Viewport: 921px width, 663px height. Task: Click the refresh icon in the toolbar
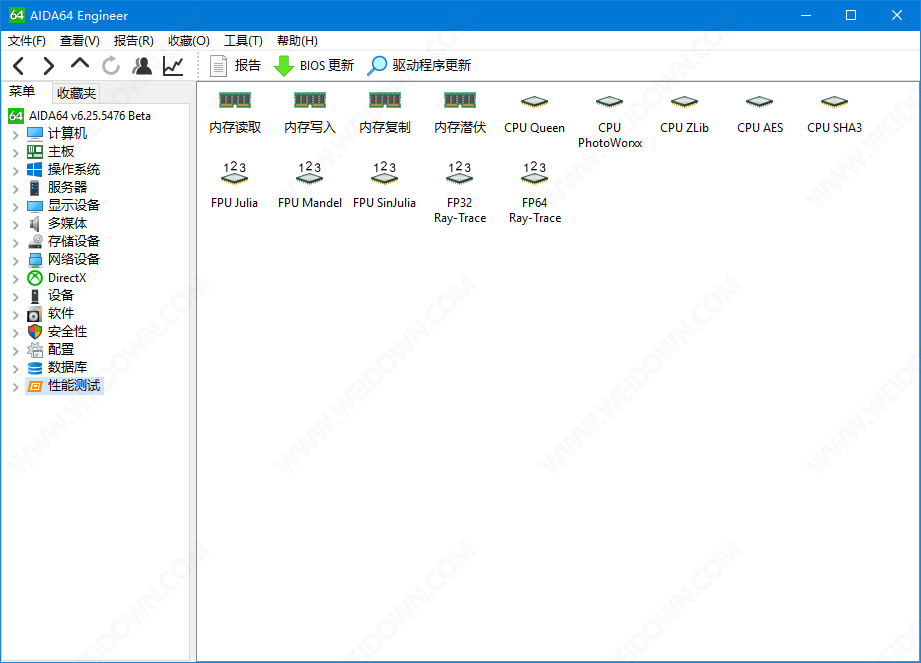pos(110,65)
